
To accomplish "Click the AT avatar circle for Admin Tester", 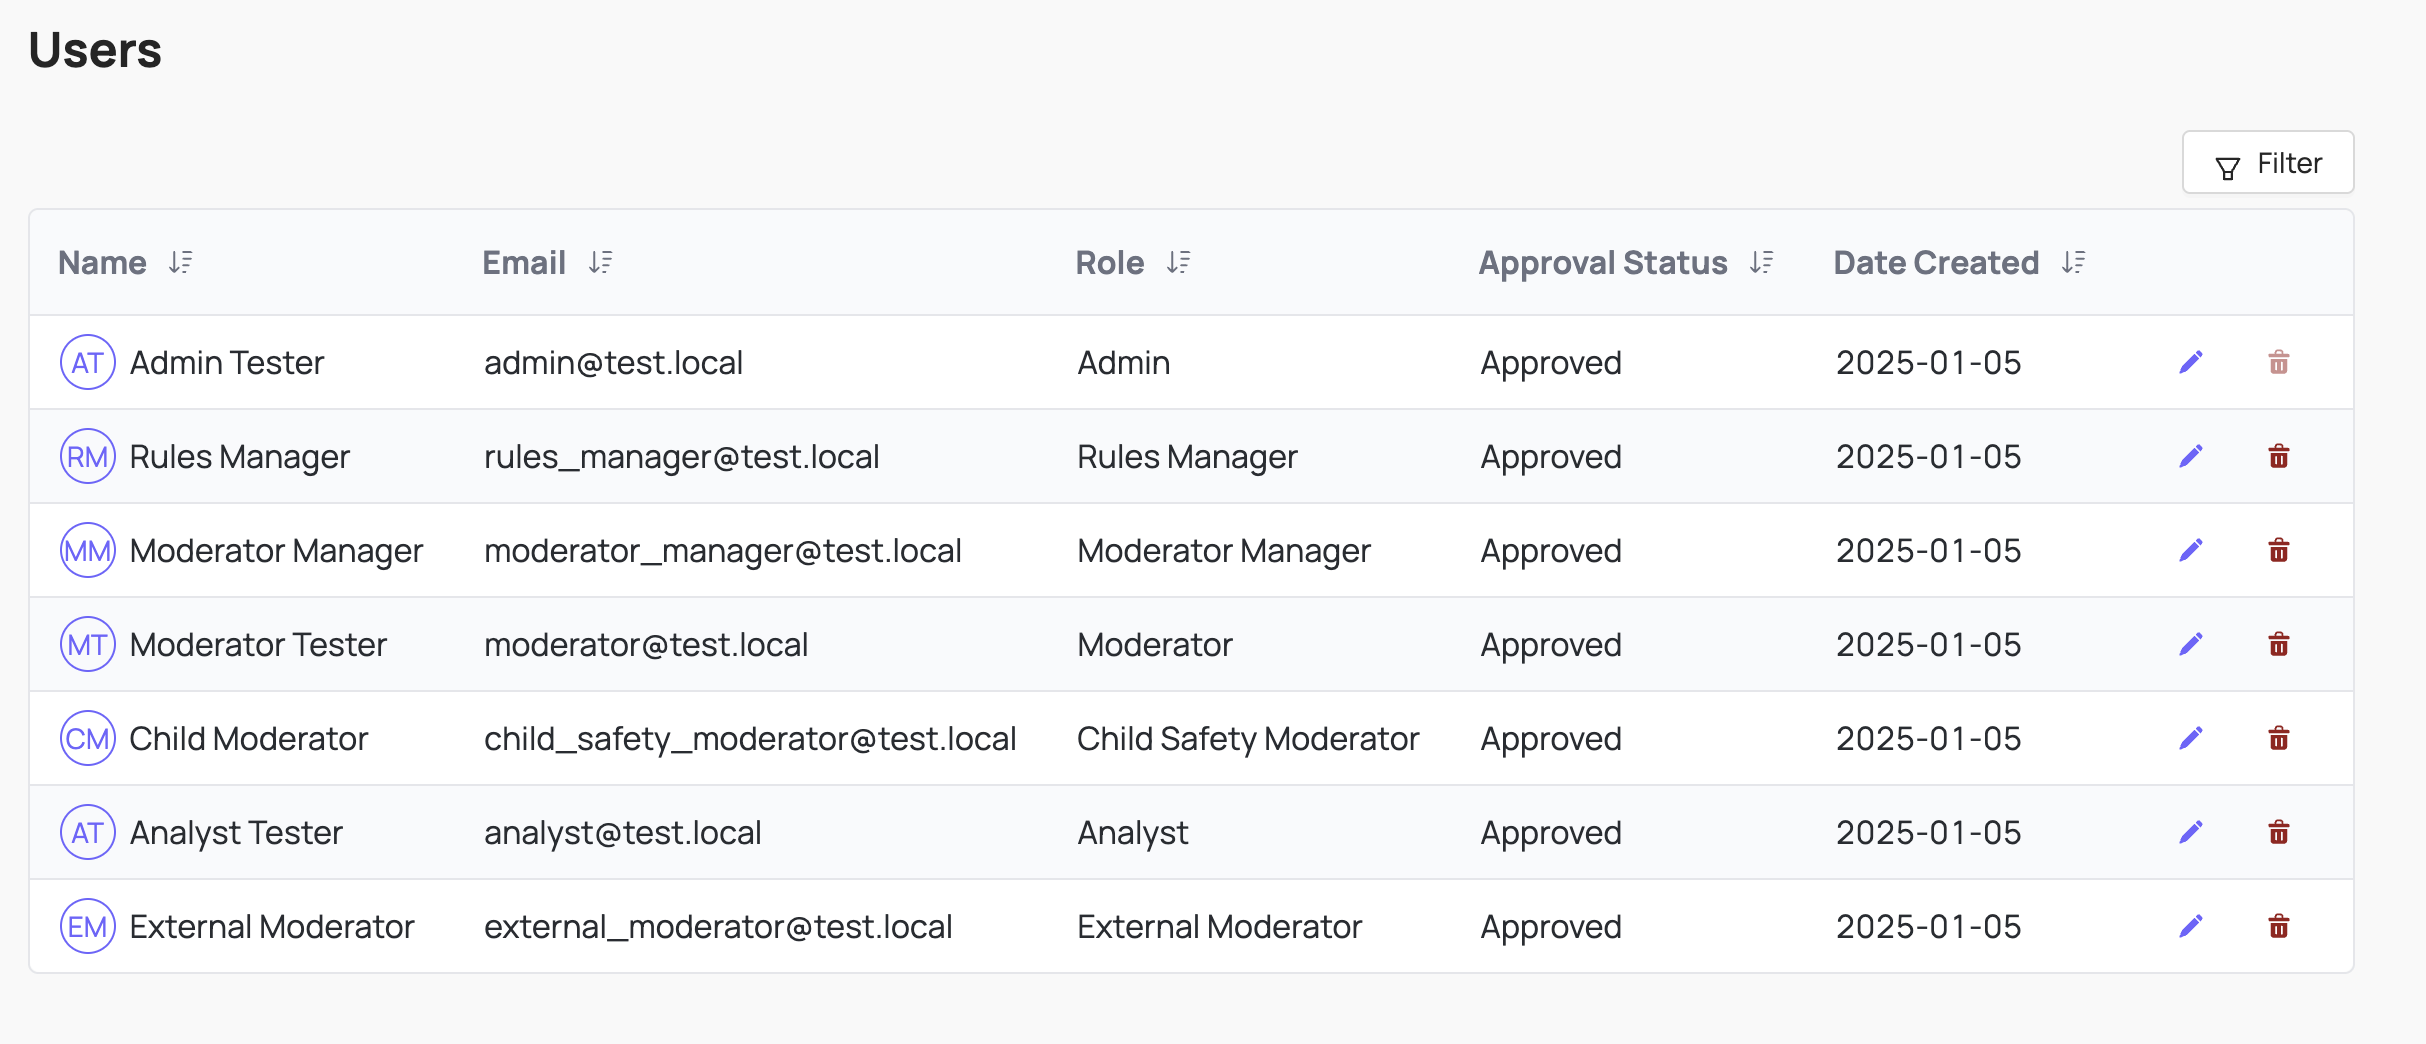I will pos(88,362).
